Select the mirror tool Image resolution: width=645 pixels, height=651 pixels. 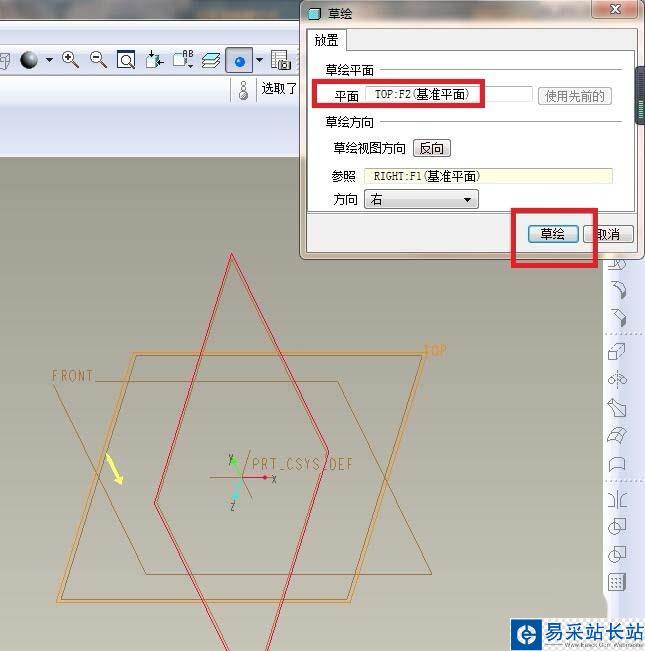618,499
